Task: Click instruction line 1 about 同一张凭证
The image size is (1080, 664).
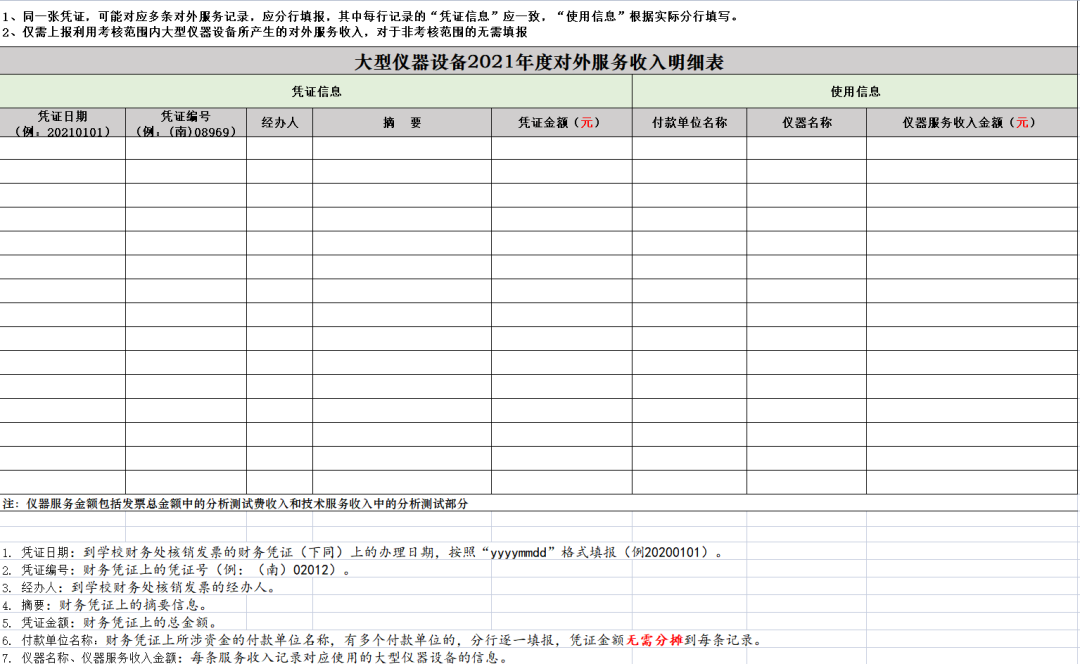Action: coord(371,16)
